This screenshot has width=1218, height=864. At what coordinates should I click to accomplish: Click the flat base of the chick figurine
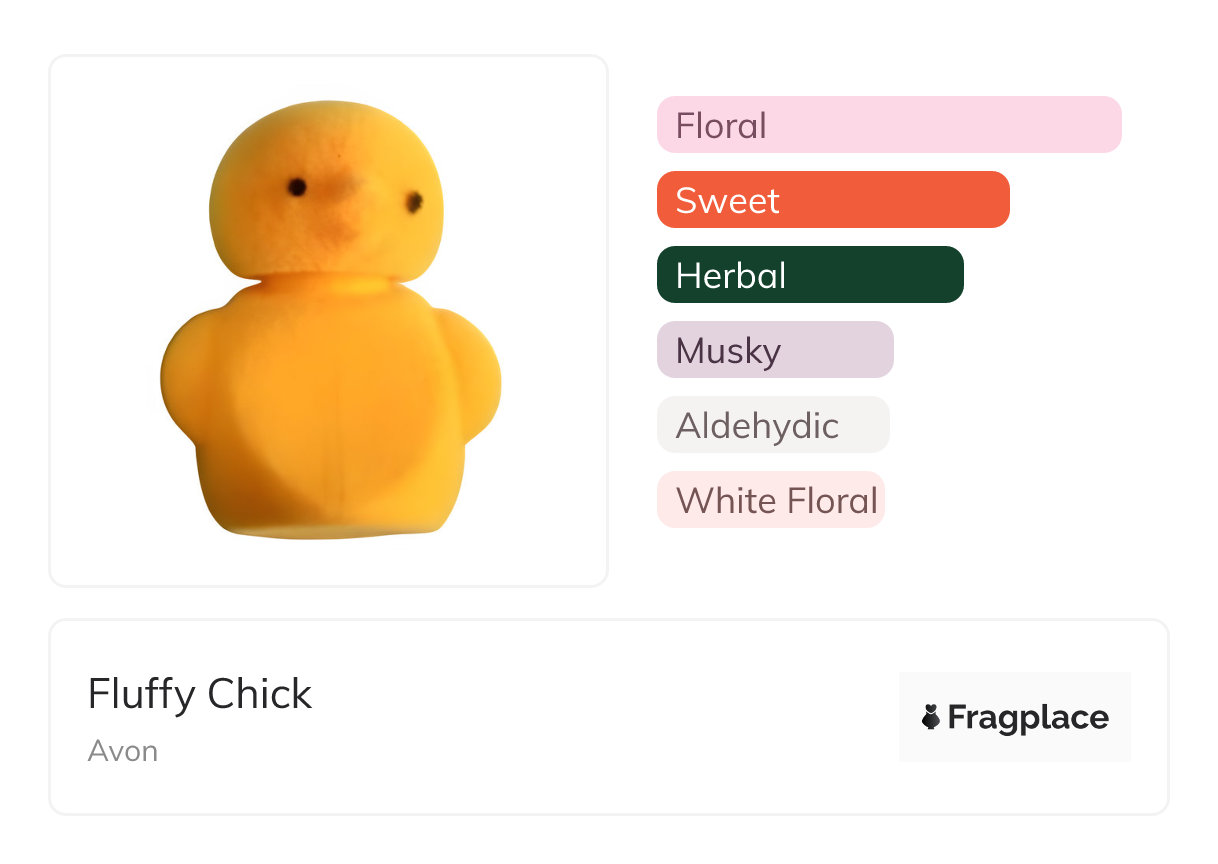330,525
